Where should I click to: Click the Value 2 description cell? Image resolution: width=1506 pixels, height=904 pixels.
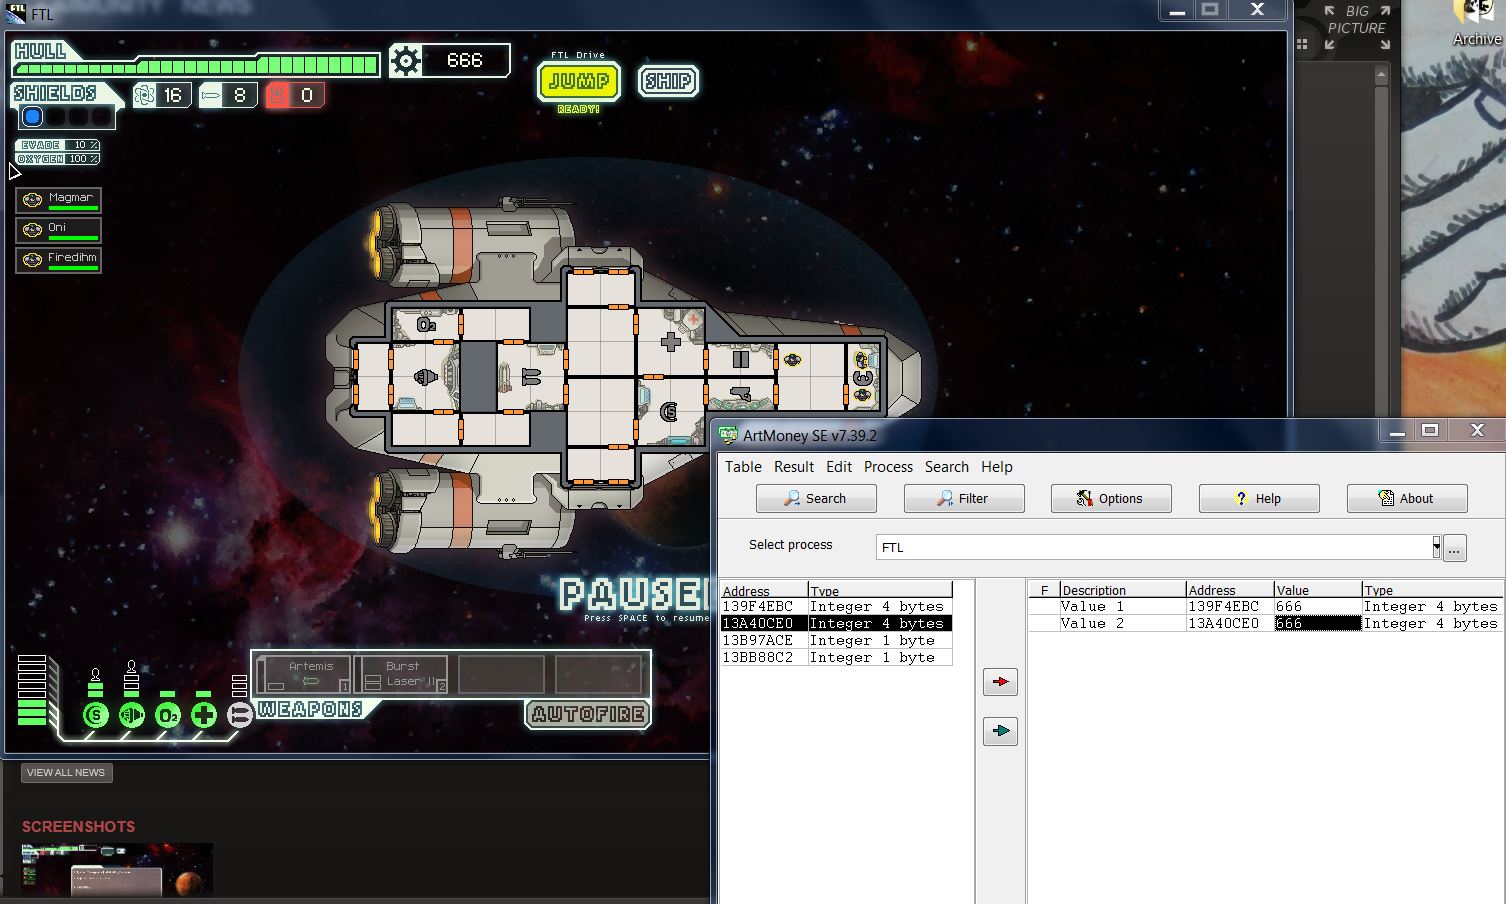click(x=1122, y=623)
